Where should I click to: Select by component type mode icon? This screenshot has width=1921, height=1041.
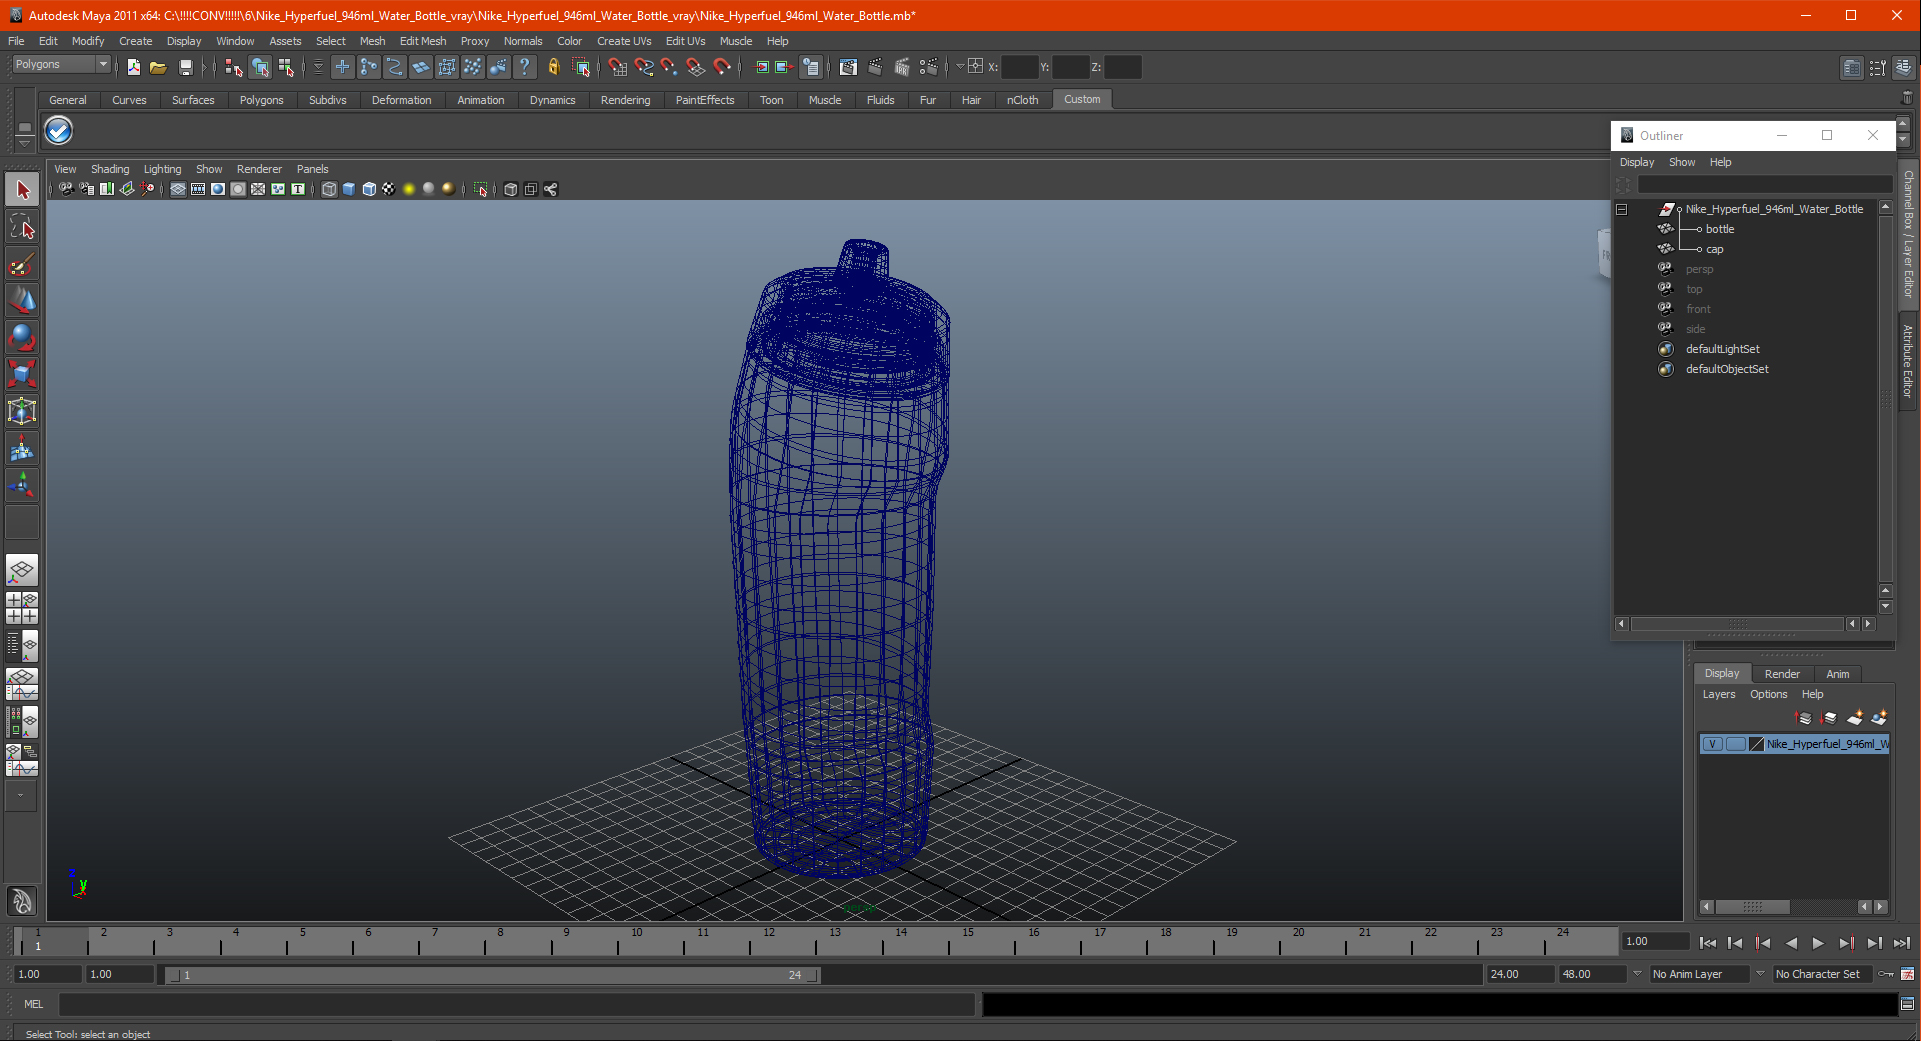pos(287,67)
